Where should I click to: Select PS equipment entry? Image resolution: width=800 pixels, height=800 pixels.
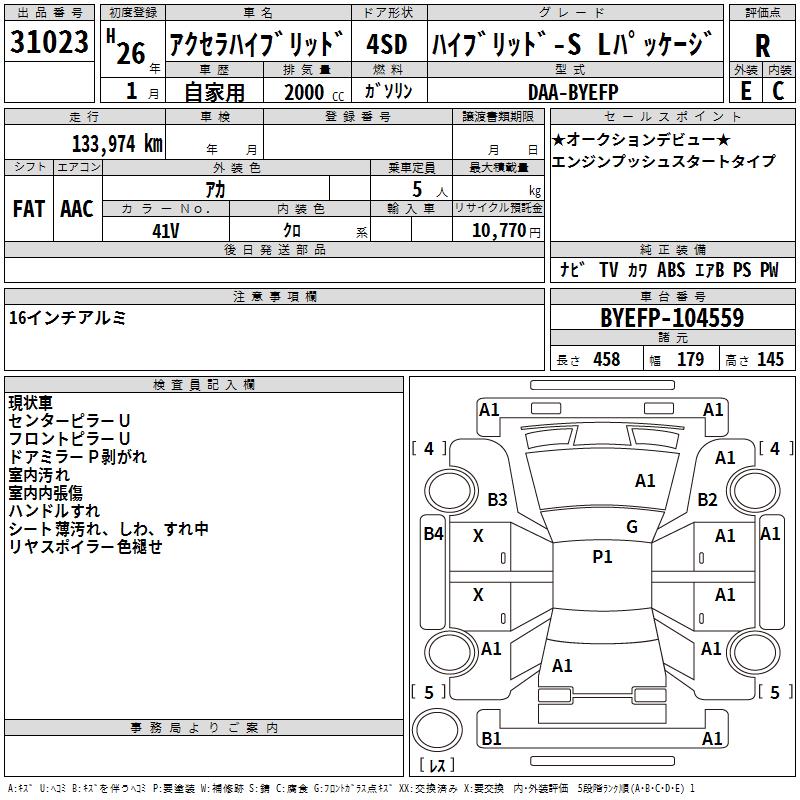click(x=742, y=269)
